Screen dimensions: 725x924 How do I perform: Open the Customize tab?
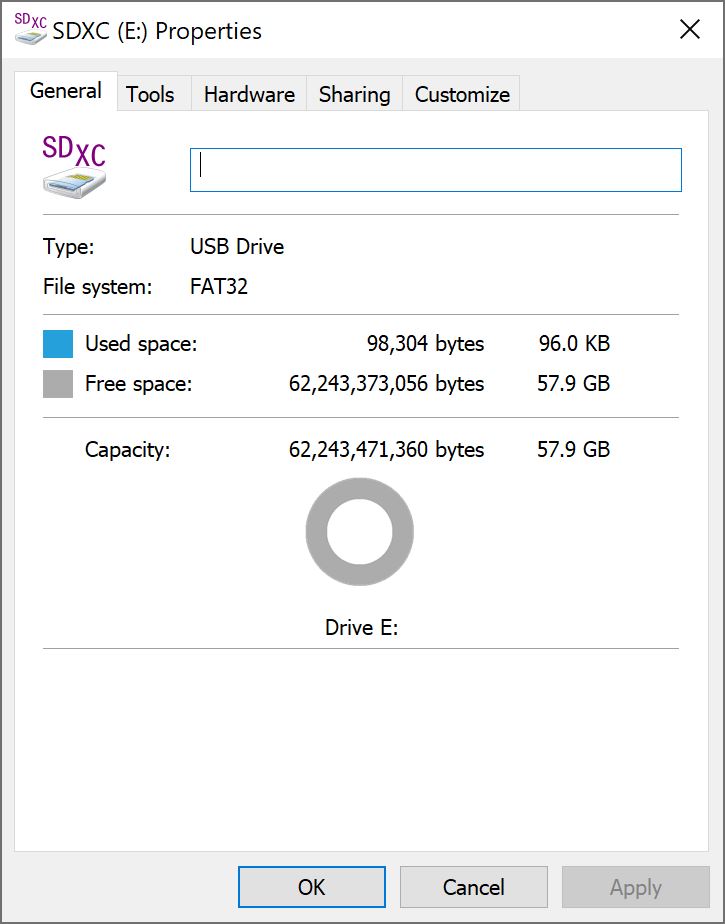pos(460,94)
